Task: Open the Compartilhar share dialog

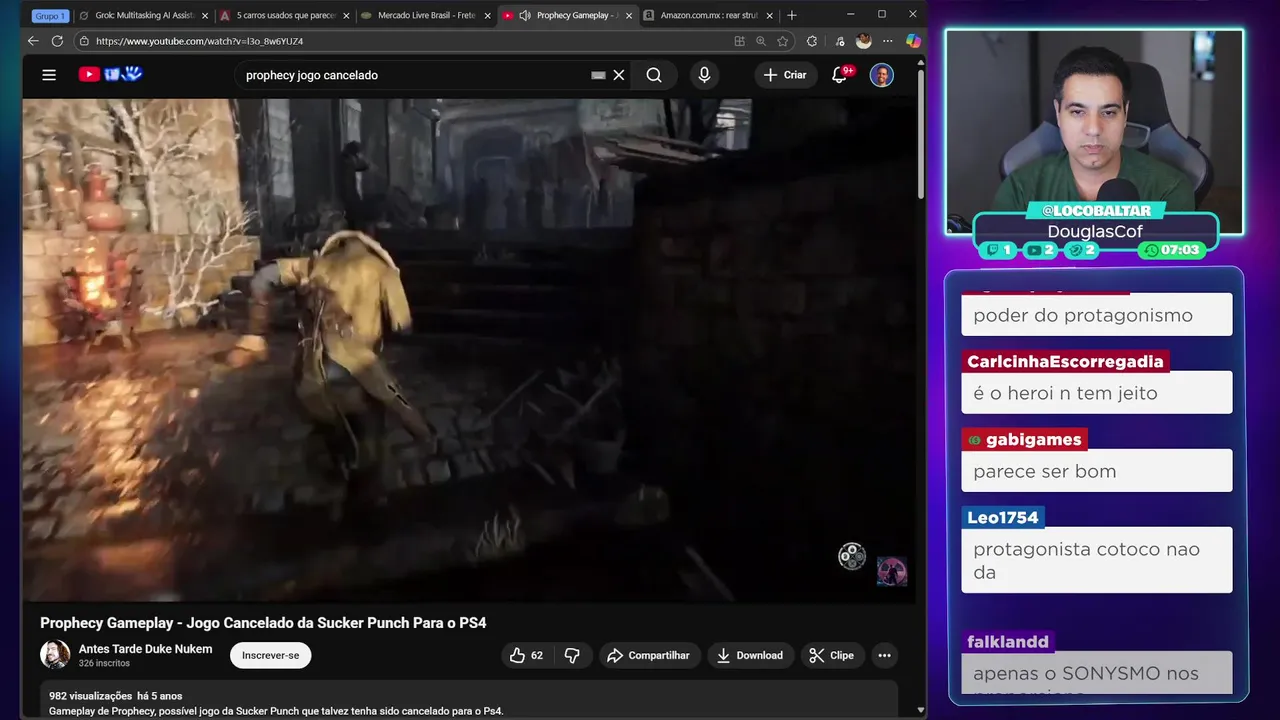Action: 648,655
